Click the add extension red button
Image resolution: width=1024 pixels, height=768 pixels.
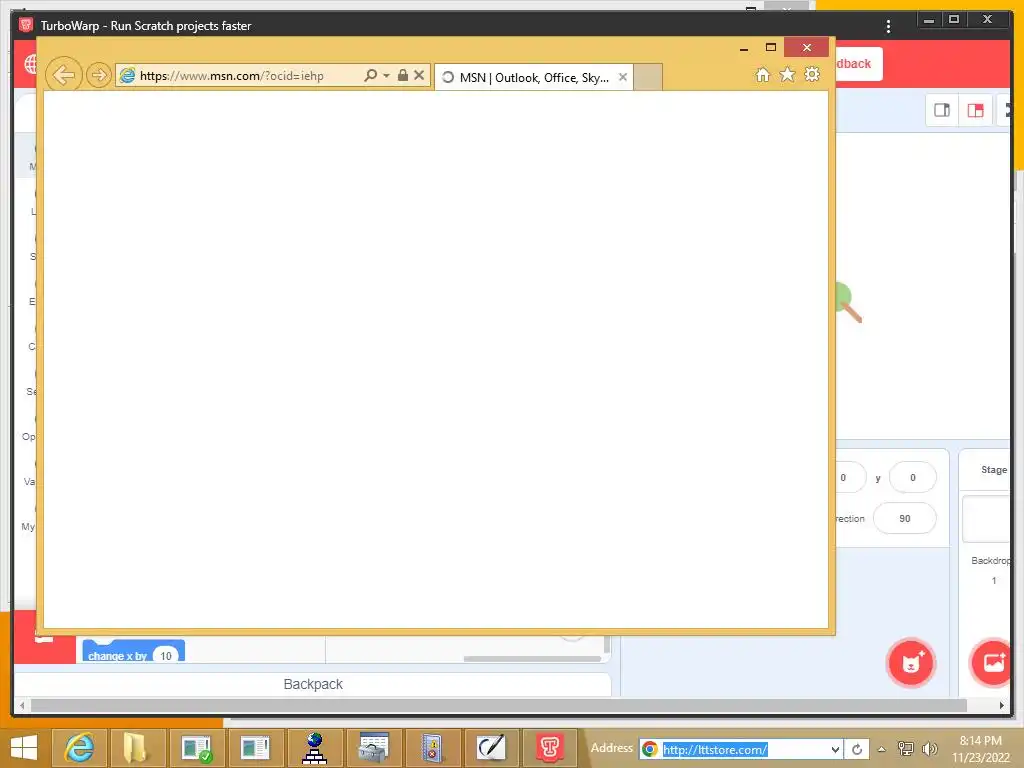click(44, 637)
